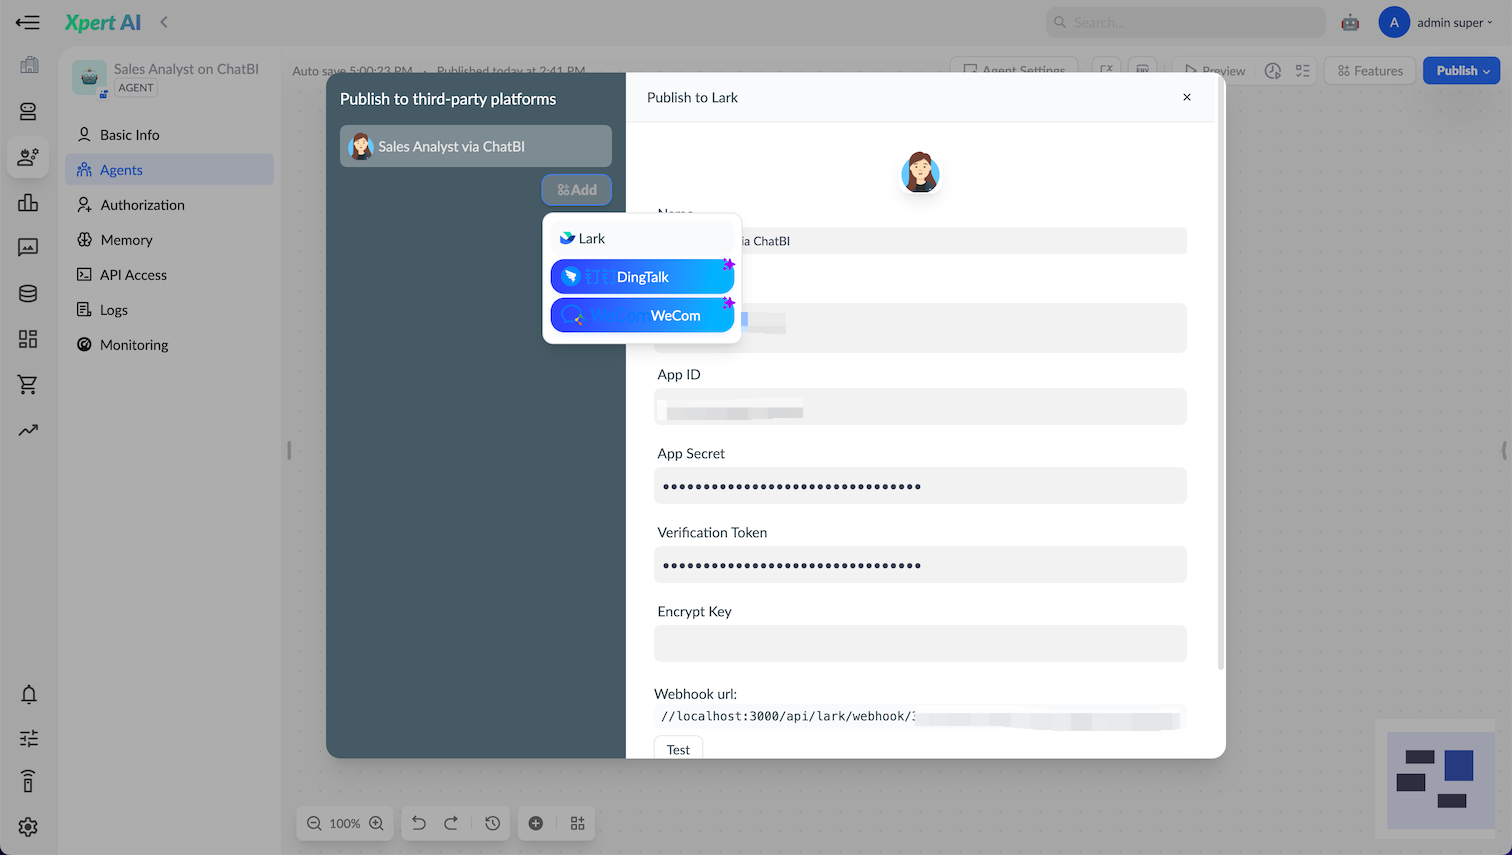1512x855 pixels.
Task: Click the Encrypt Key input field
Action: pos(920,643)
